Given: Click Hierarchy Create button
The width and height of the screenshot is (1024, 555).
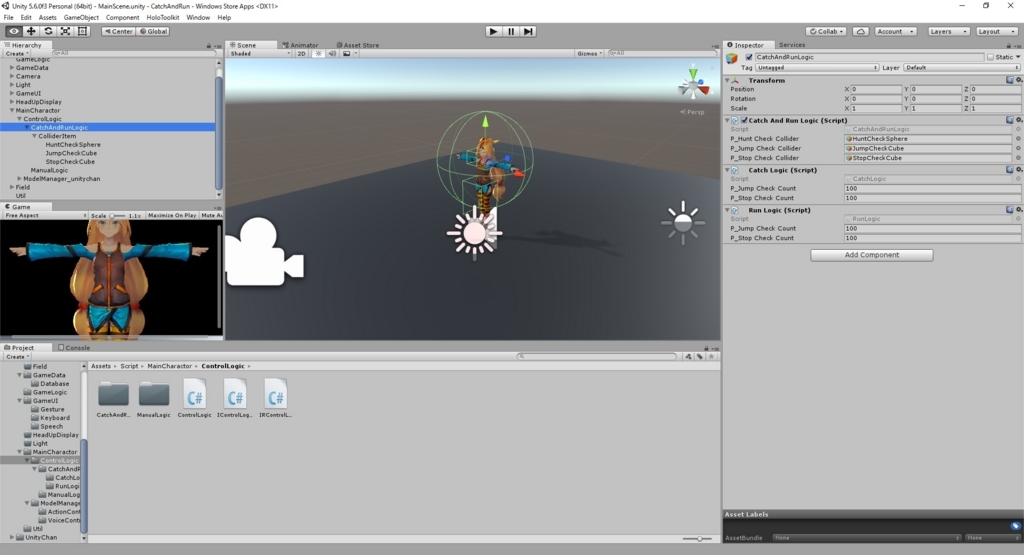Looking at the screenshot, I should tap(16, 54).
